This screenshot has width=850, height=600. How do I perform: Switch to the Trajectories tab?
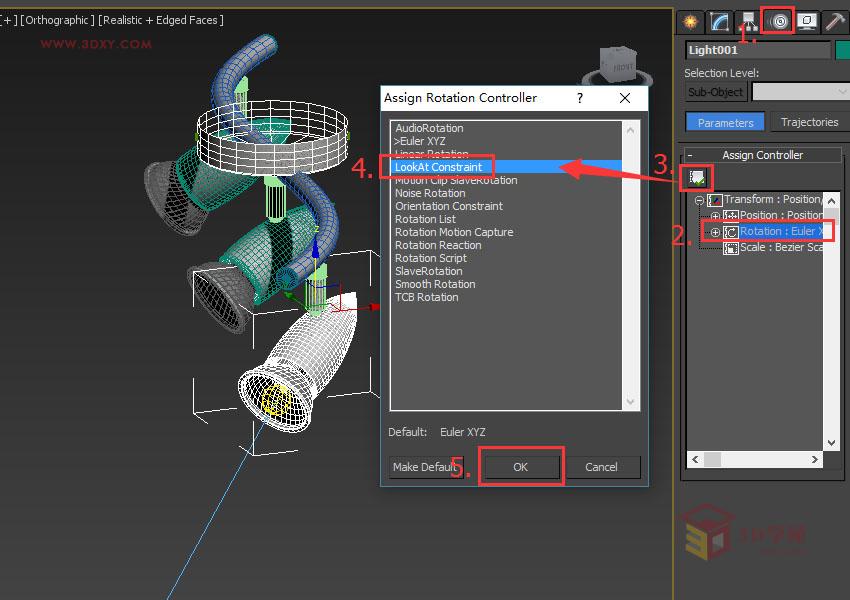tap(808, 121)
